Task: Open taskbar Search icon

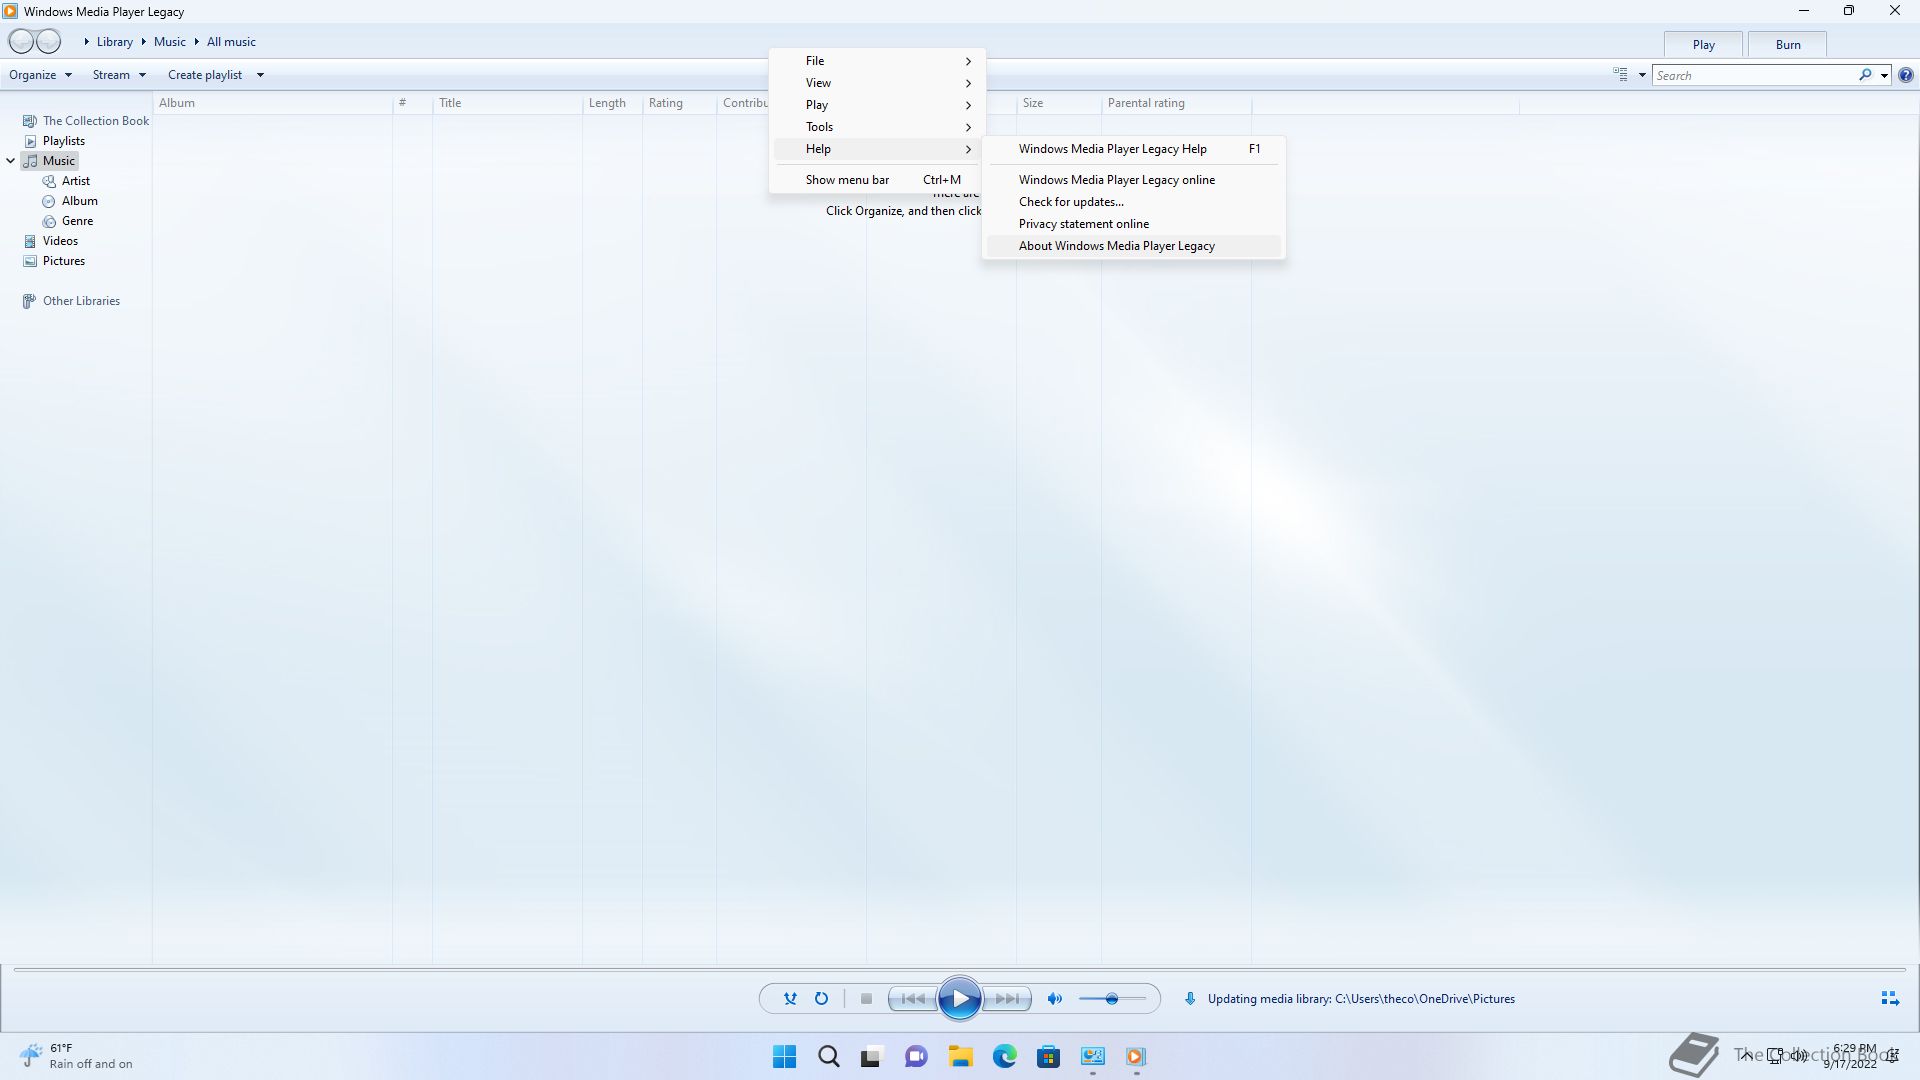Action: [828, 1056]
